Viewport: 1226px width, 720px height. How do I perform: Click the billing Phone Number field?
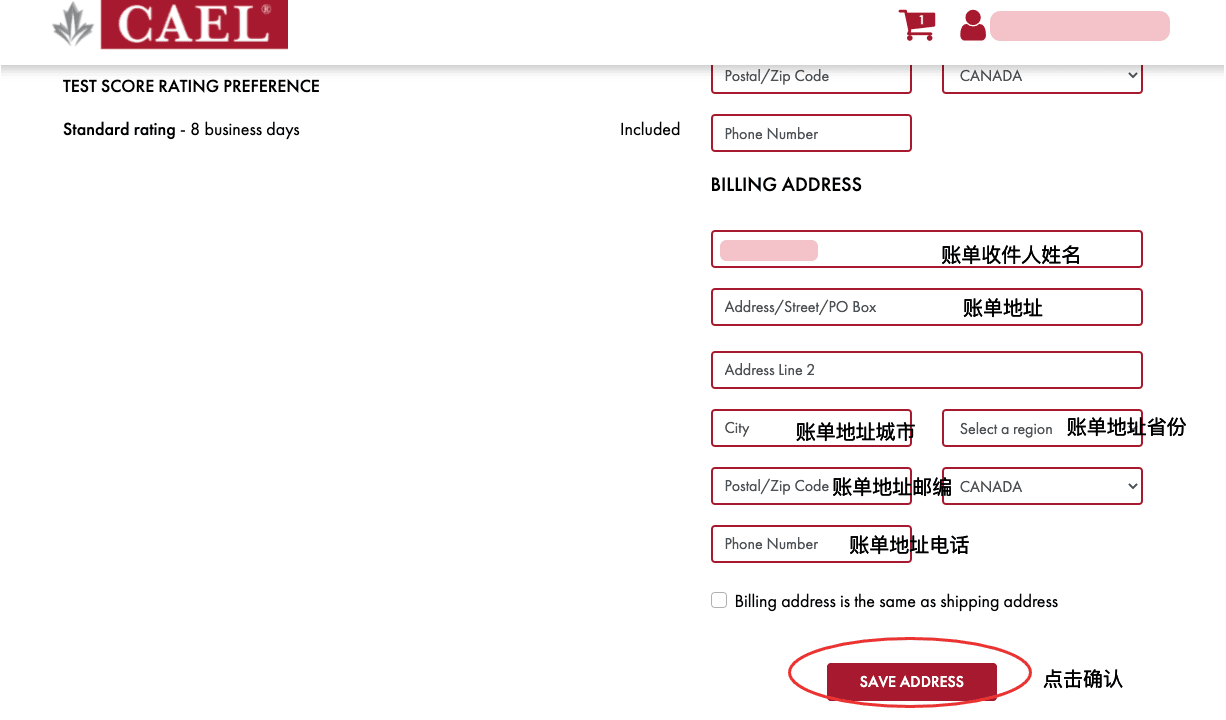[x=811, y=544]
